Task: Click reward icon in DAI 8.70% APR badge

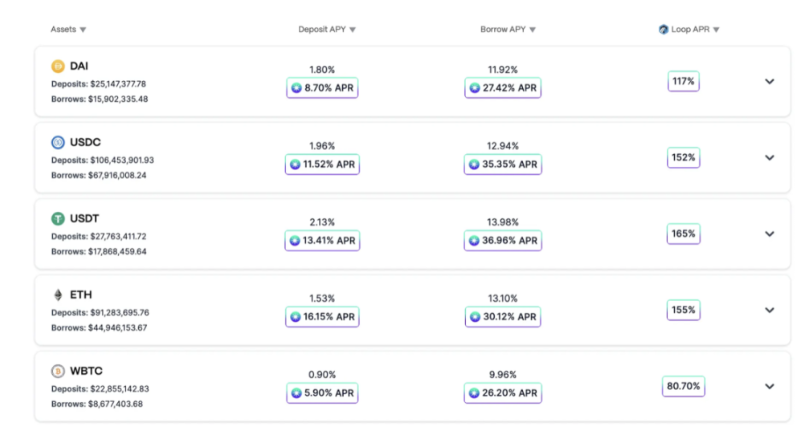Action: coord(296,88)
